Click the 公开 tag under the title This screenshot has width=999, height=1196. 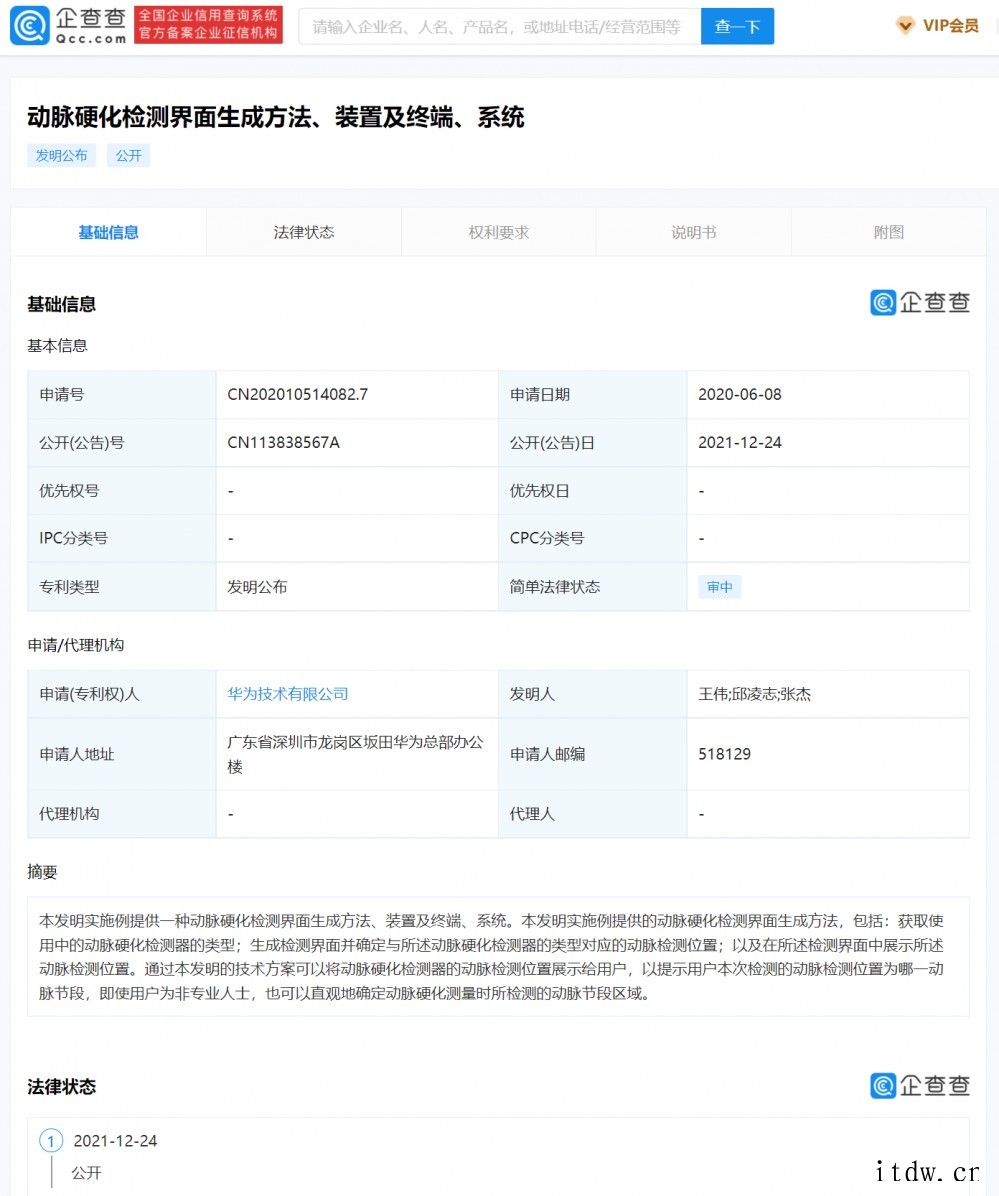[x=128, y=156]
